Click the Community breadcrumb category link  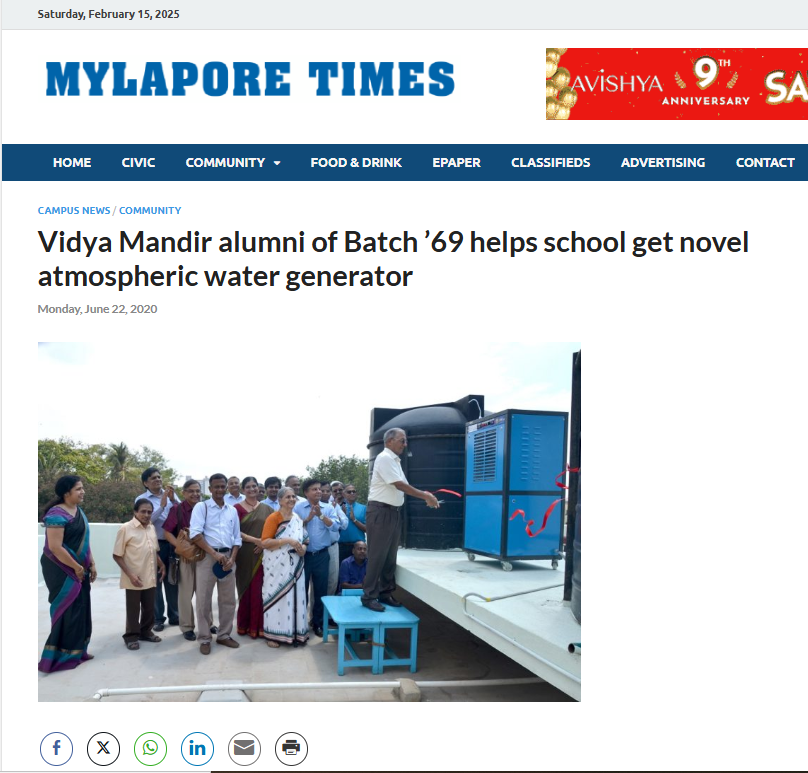[150, 210]
